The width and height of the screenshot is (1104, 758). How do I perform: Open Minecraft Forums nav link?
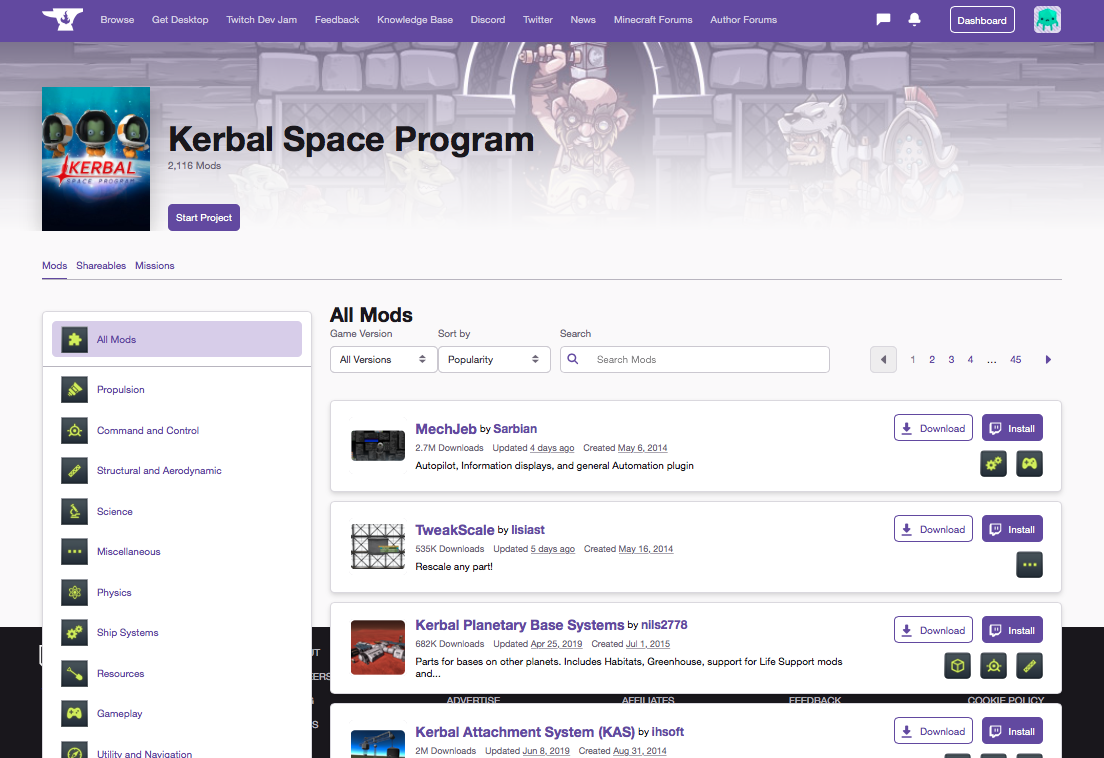pos(653,20)
